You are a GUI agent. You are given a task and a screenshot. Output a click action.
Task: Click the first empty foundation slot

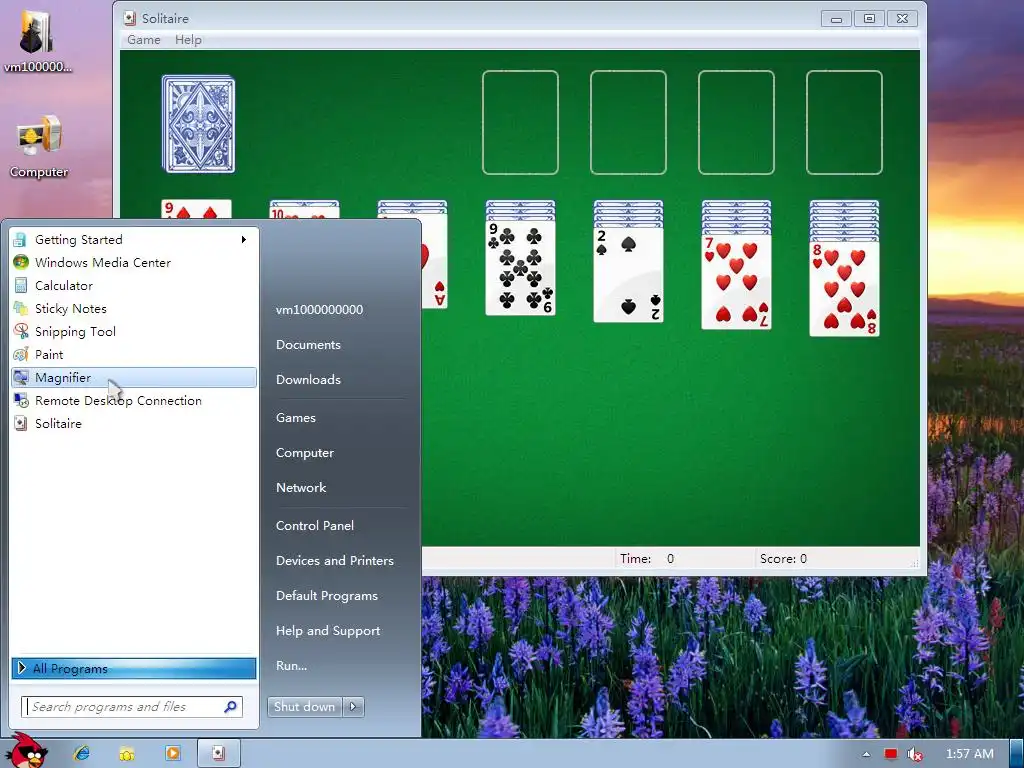click(520, 123)
